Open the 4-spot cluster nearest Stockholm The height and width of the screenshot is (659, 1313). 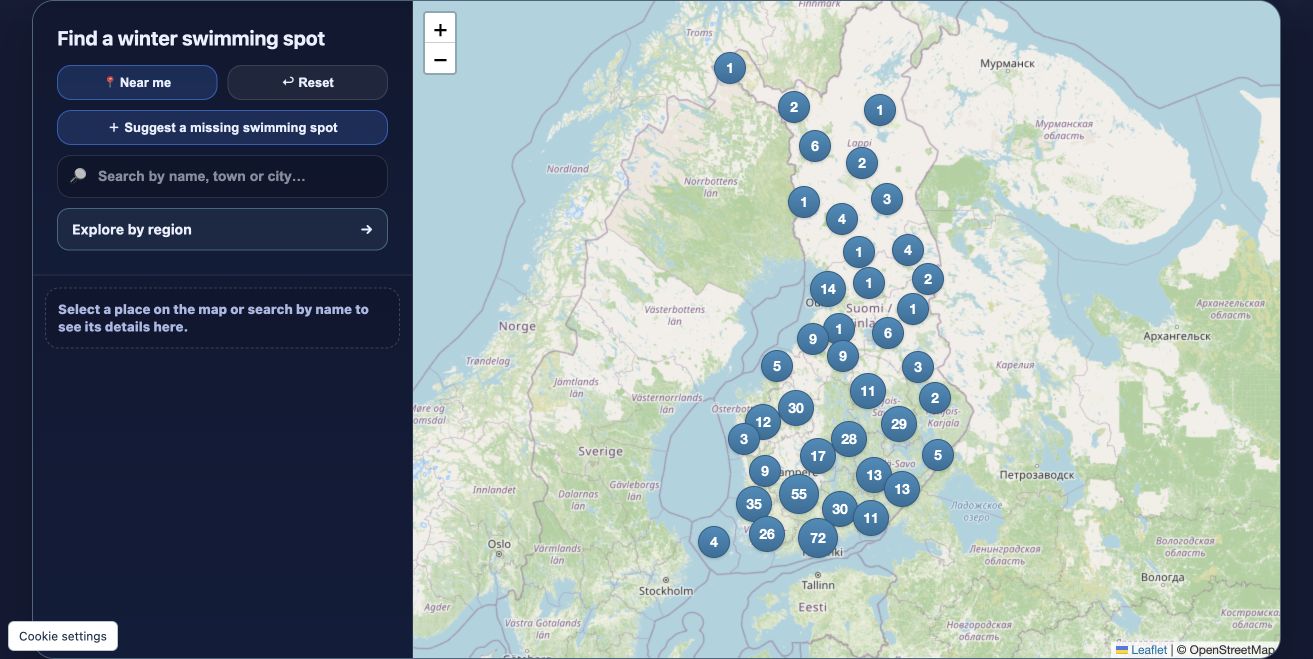click(x=714, y=543)
